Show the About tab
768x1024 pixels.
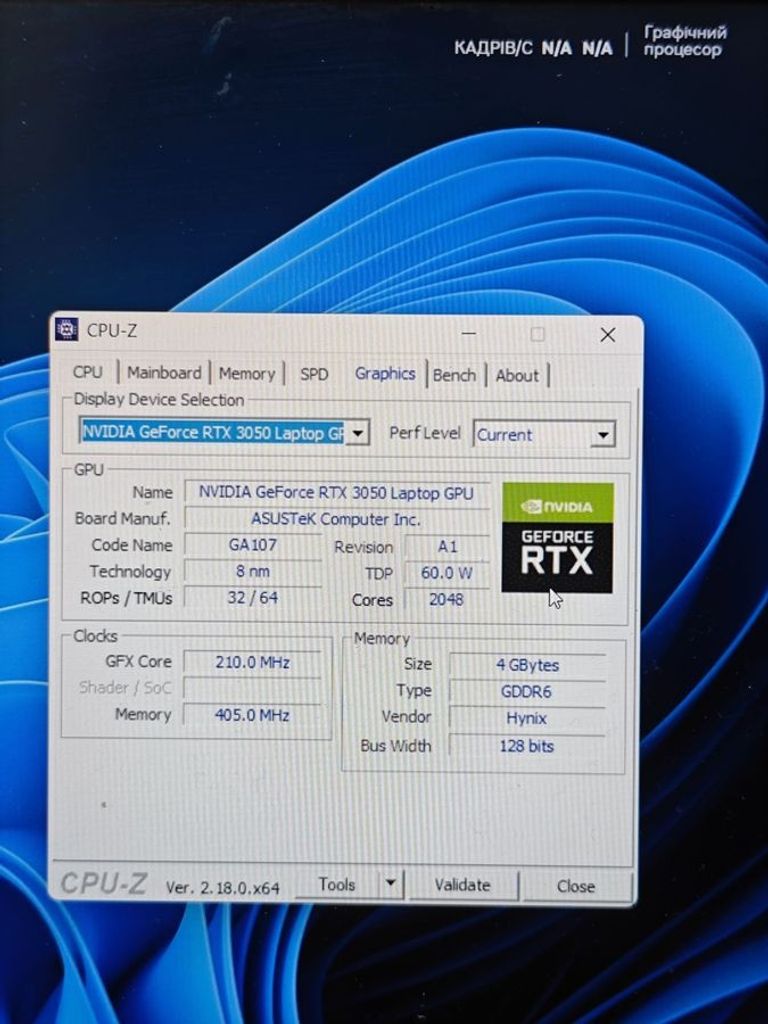click(x=517, y=376)
